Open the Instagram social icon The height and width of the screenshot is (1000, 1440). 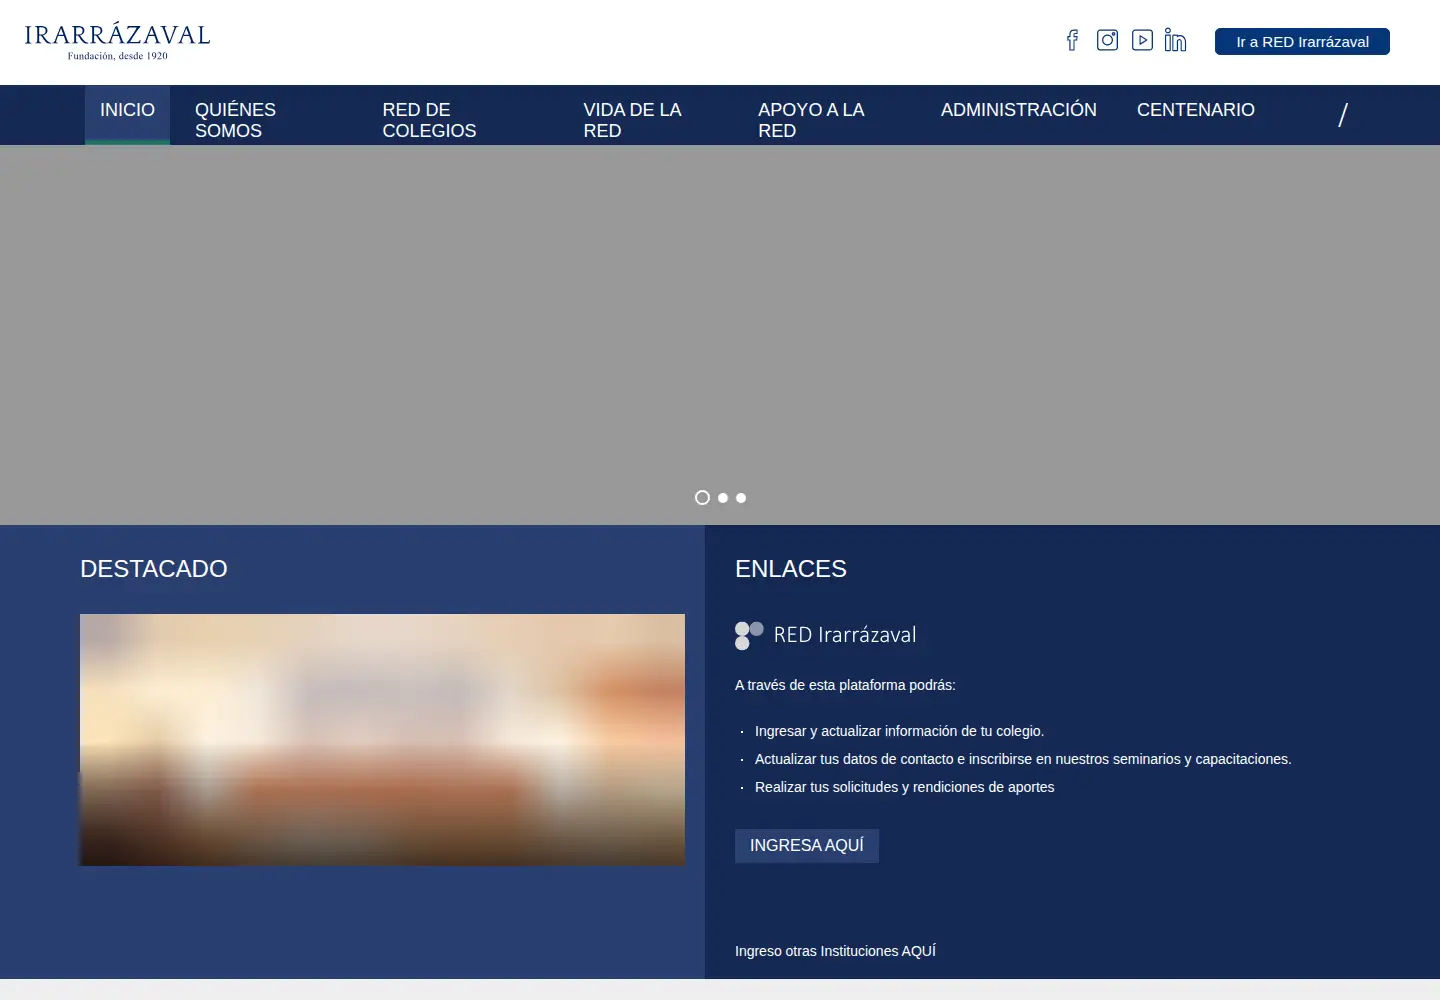tap(1107, 40)
